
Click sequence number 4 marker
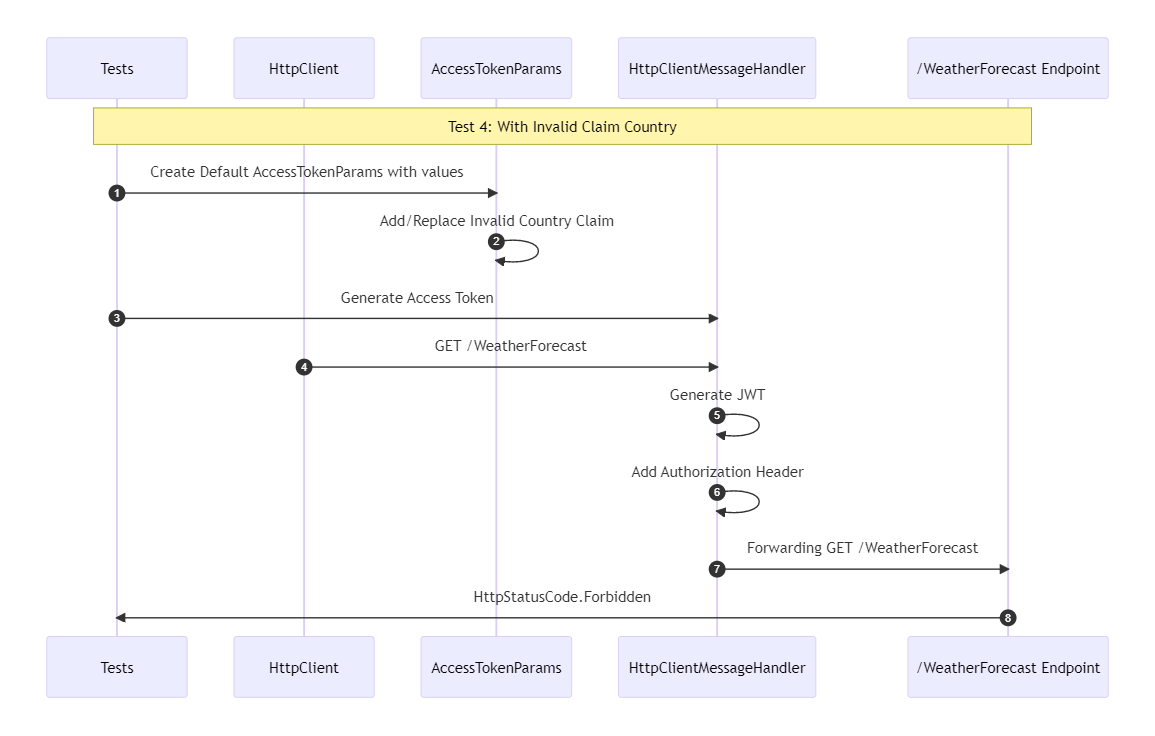[x=303, y=367]
